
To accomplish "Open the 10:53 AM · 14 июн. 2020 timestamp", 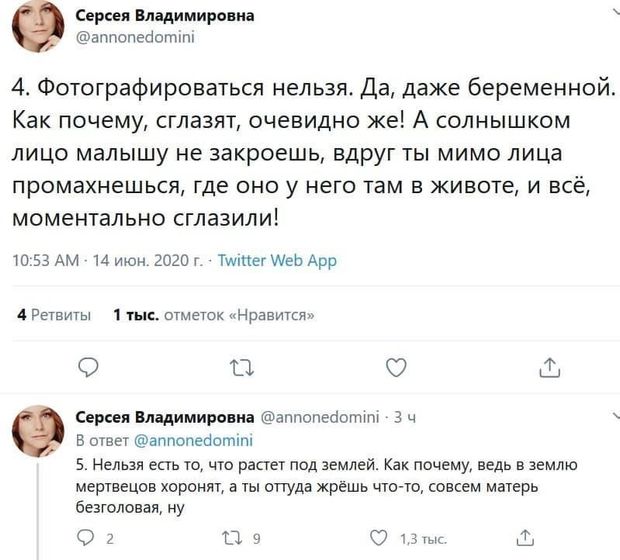I will (105, 261).
